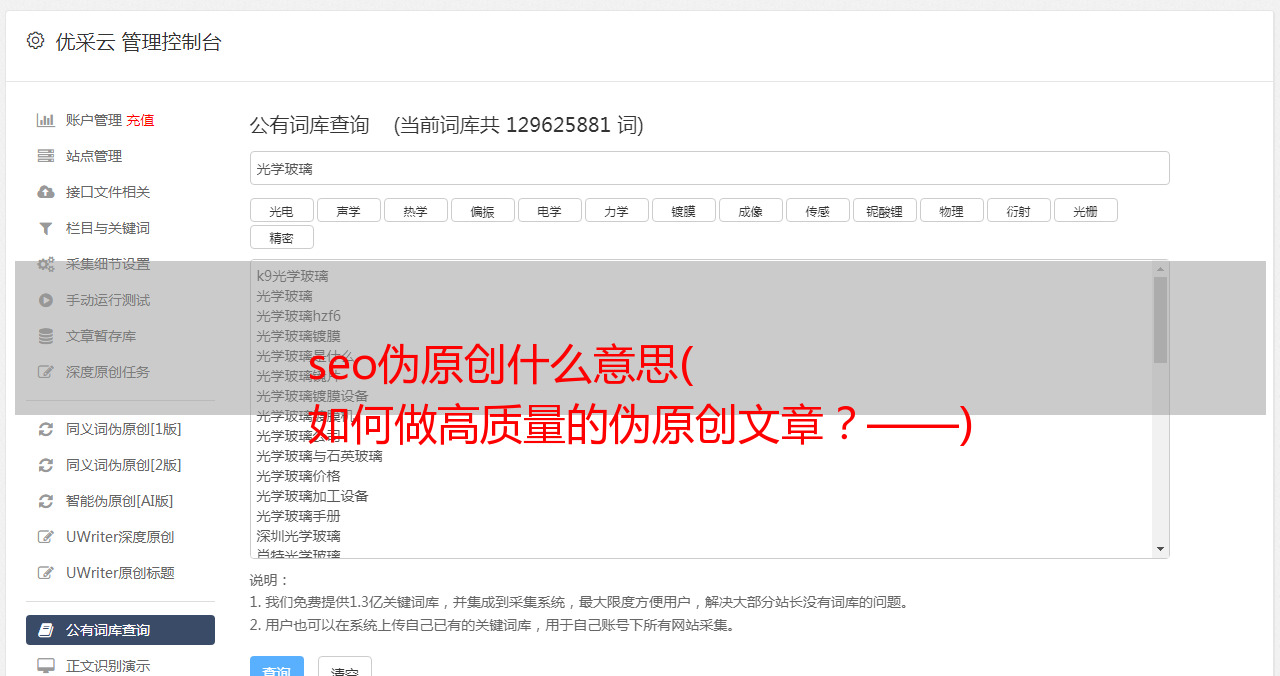Viewport: 1280px width, 676px height.
Task: Click the 栏目与关键词 filter icon
Action: click(x=46, y=228)
